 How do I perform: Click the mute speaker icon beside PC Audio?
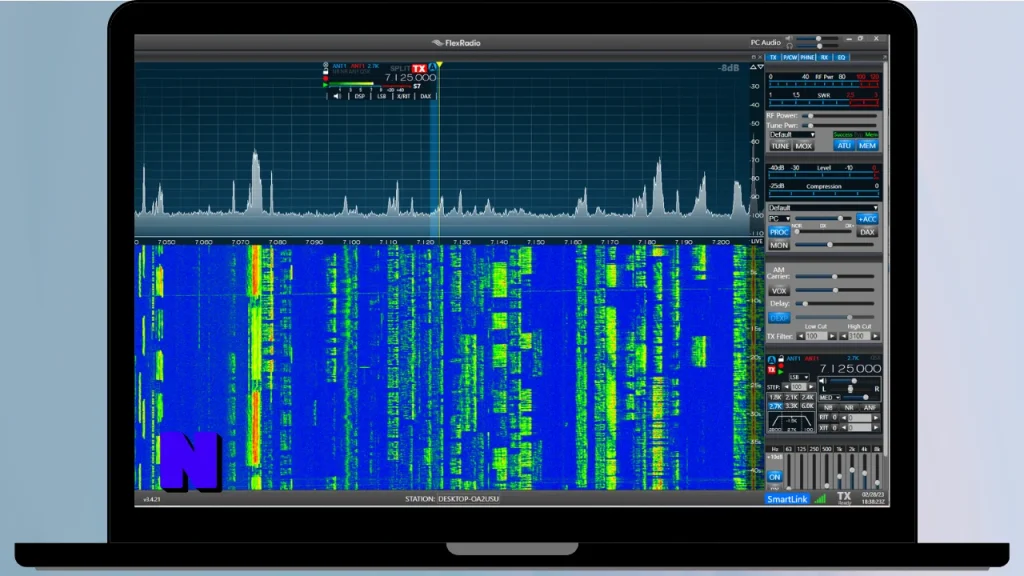click(790, 39)
